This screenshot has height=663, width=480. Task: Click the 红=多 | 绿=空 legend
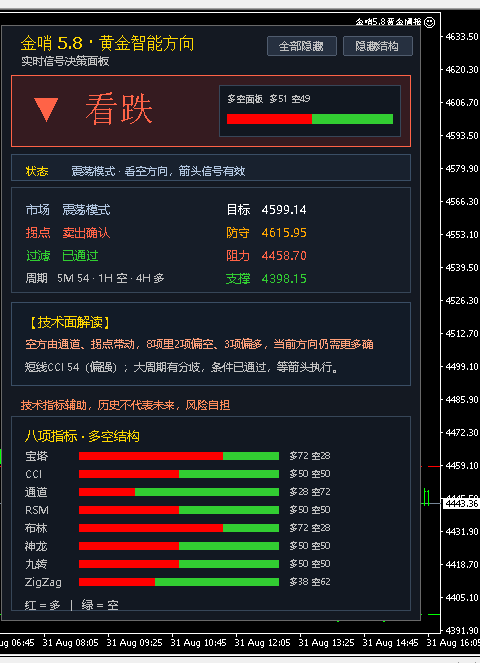[71, 605]
